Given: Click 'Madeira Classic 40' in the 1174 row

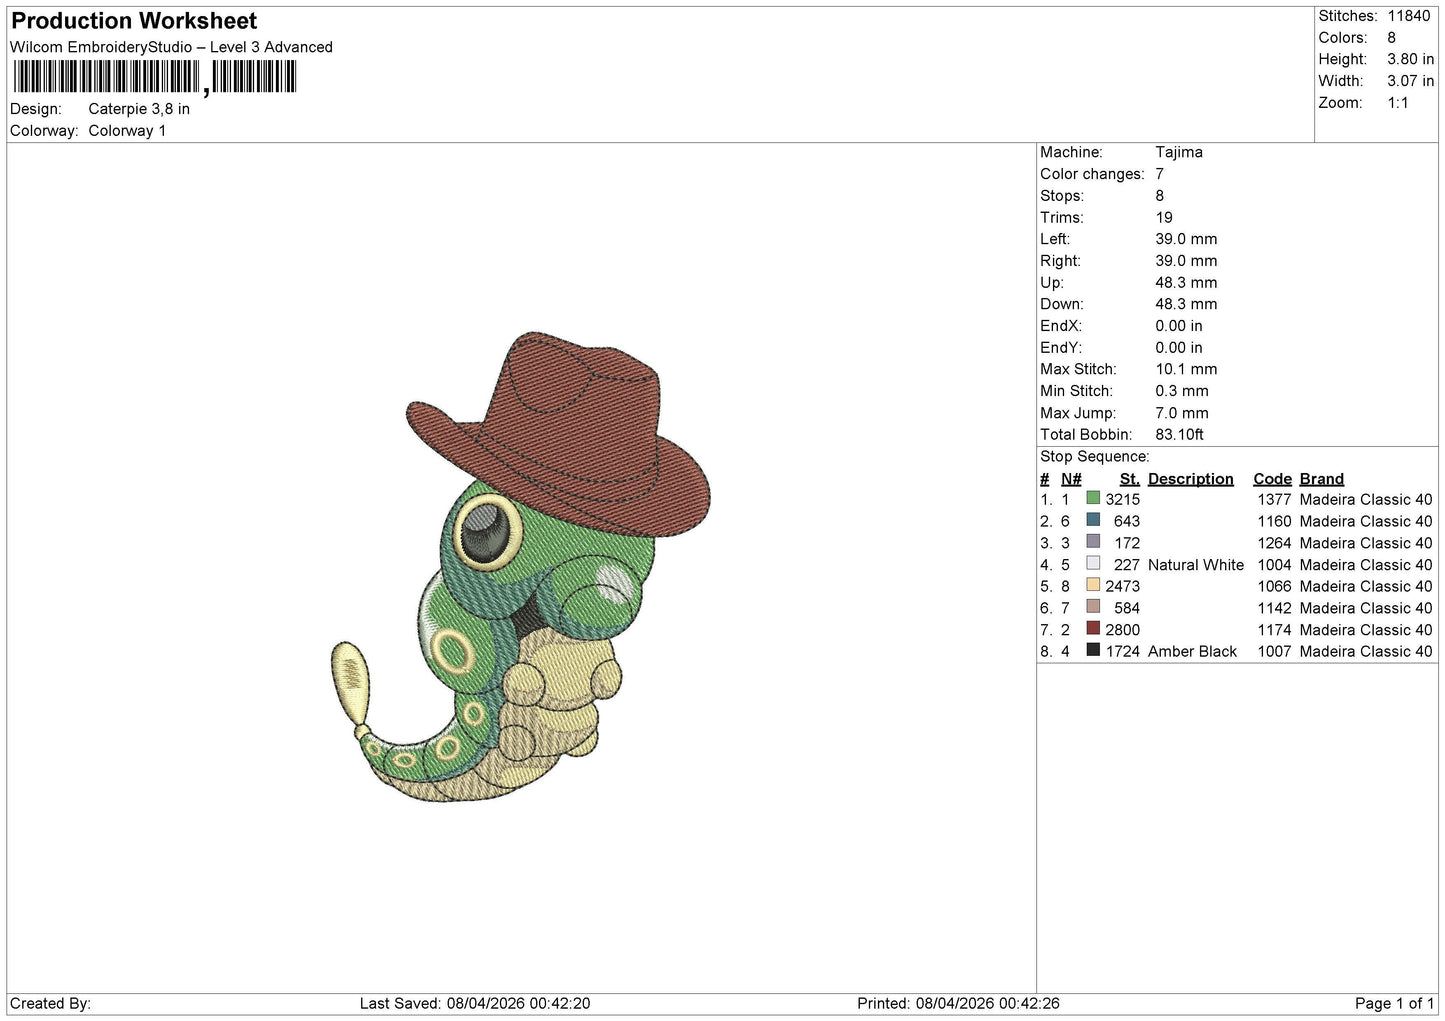Looking at the screenshot, I should click(x=1366, y=630).
